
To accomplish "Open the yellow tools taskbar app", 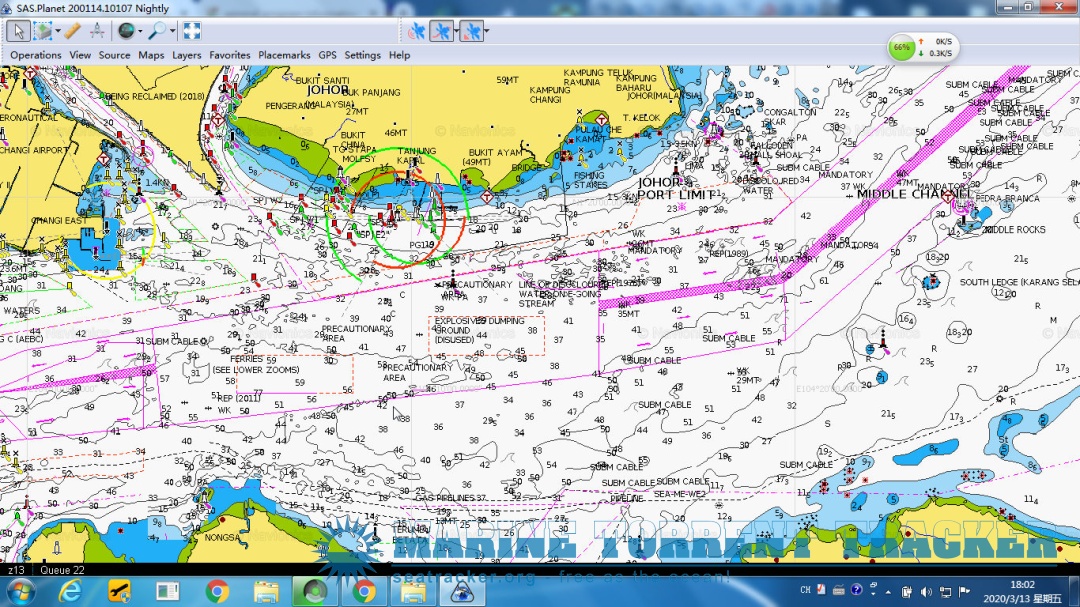I will click(119, 591).
